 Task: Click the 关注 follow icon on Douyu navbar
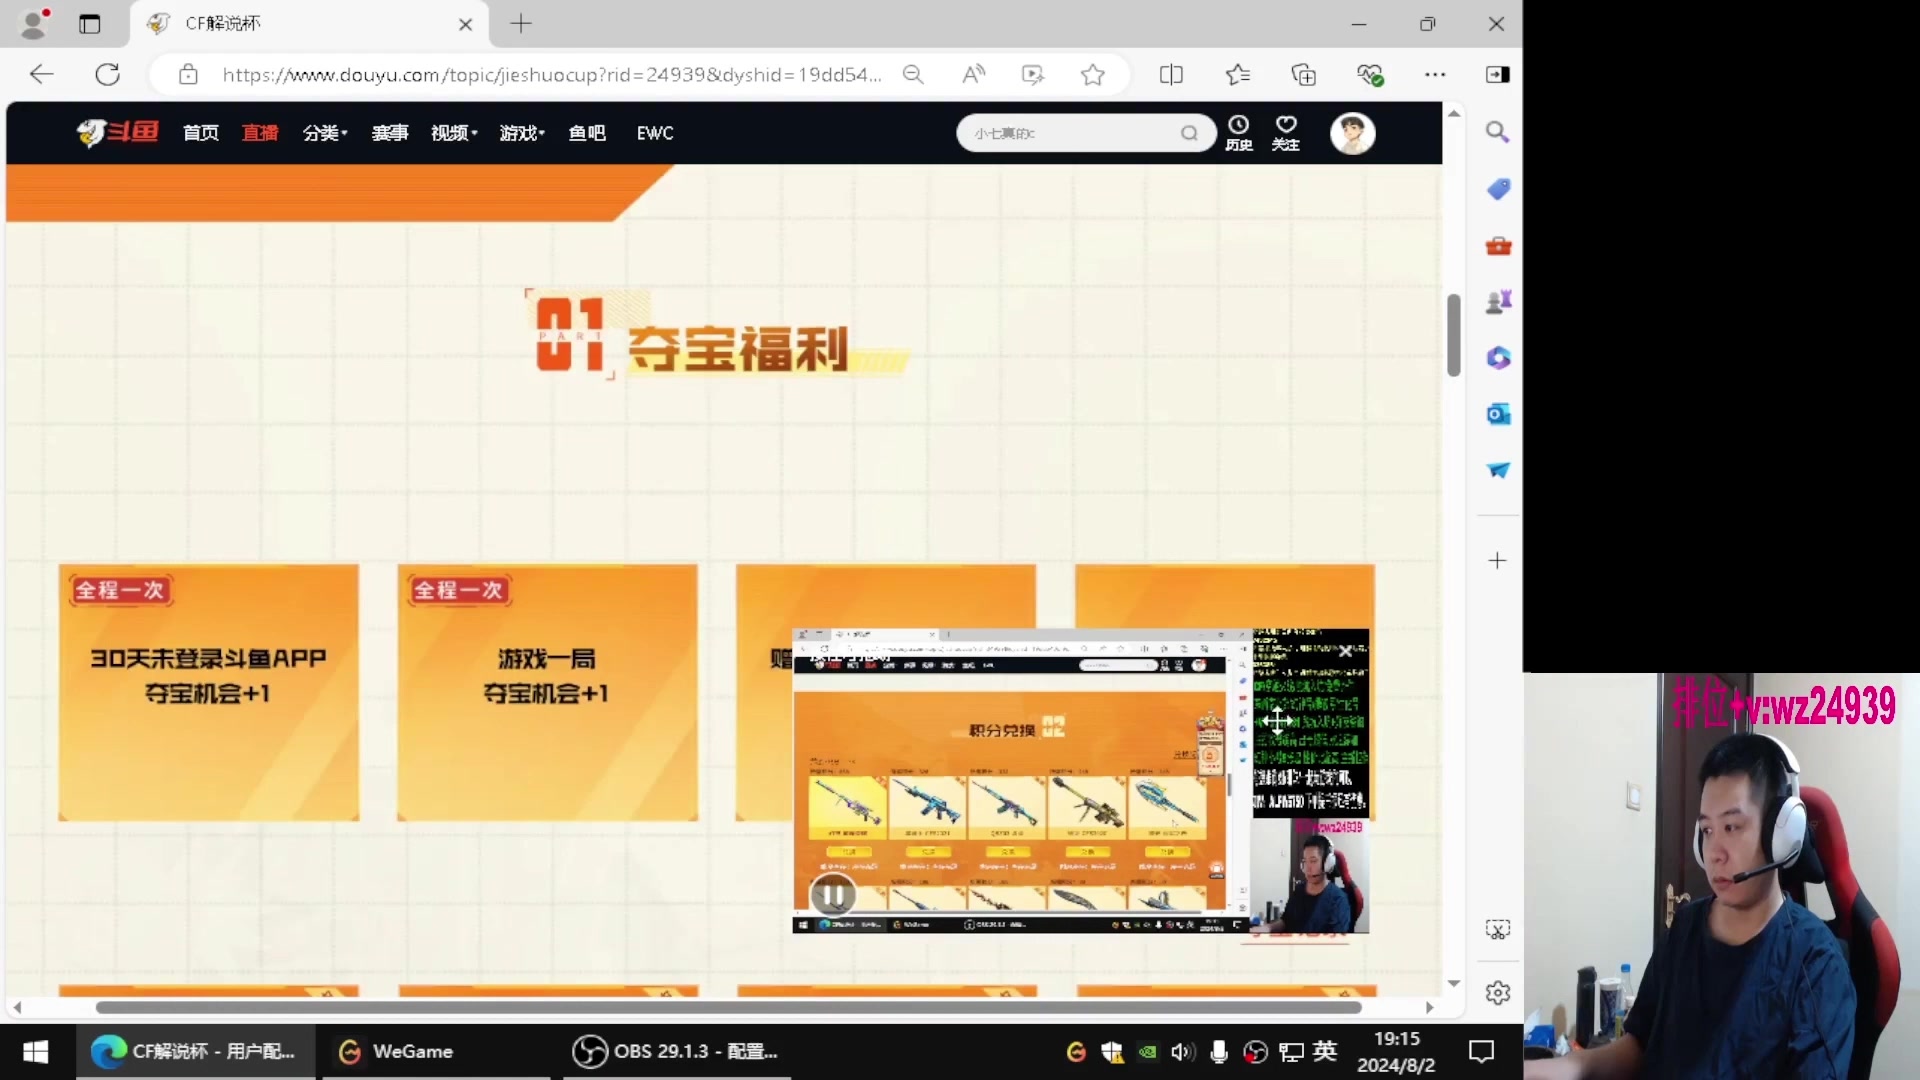pyautogui.click(x=1285, y=131)
